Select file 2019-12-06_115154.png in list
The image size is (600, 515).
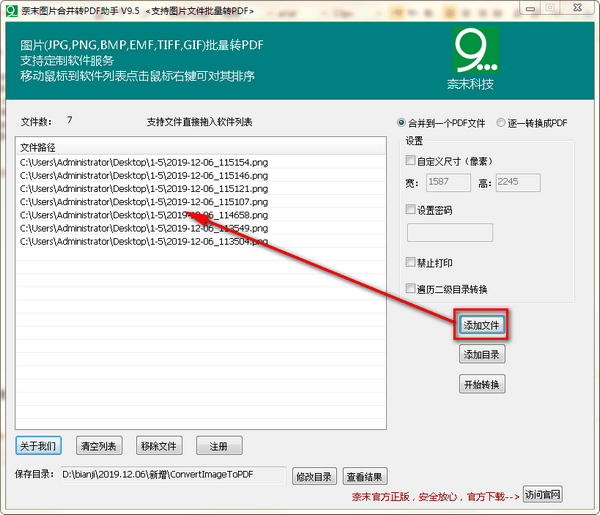tap(144, 162)
